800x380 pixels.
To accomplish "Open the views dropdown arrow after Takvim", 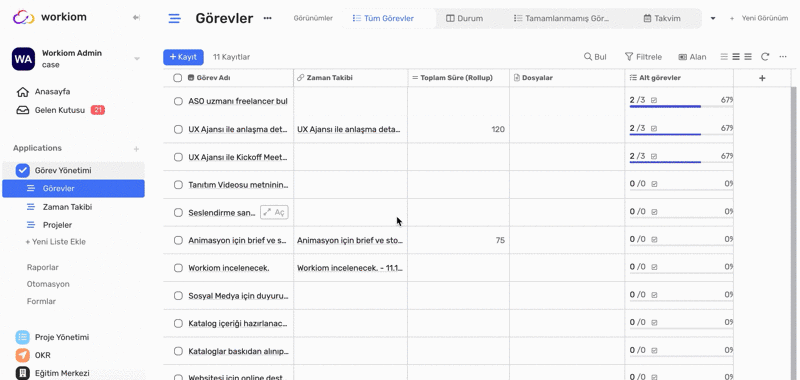I will pyautogui.click(x=713, y=18).
